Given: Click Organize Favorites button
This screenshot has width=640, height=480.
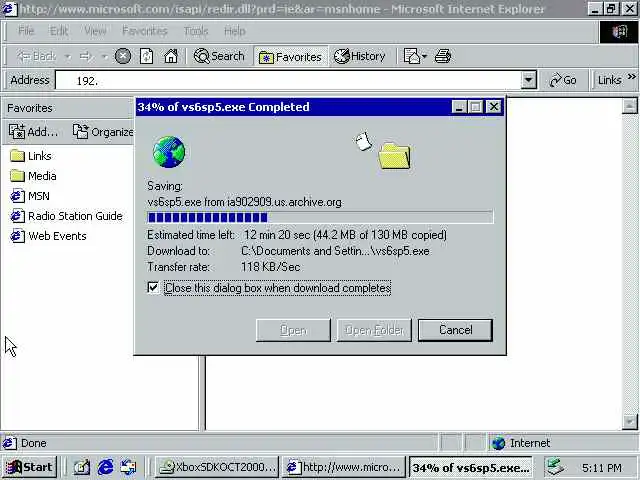Looking at the screenshot, I should coord(102,131).
